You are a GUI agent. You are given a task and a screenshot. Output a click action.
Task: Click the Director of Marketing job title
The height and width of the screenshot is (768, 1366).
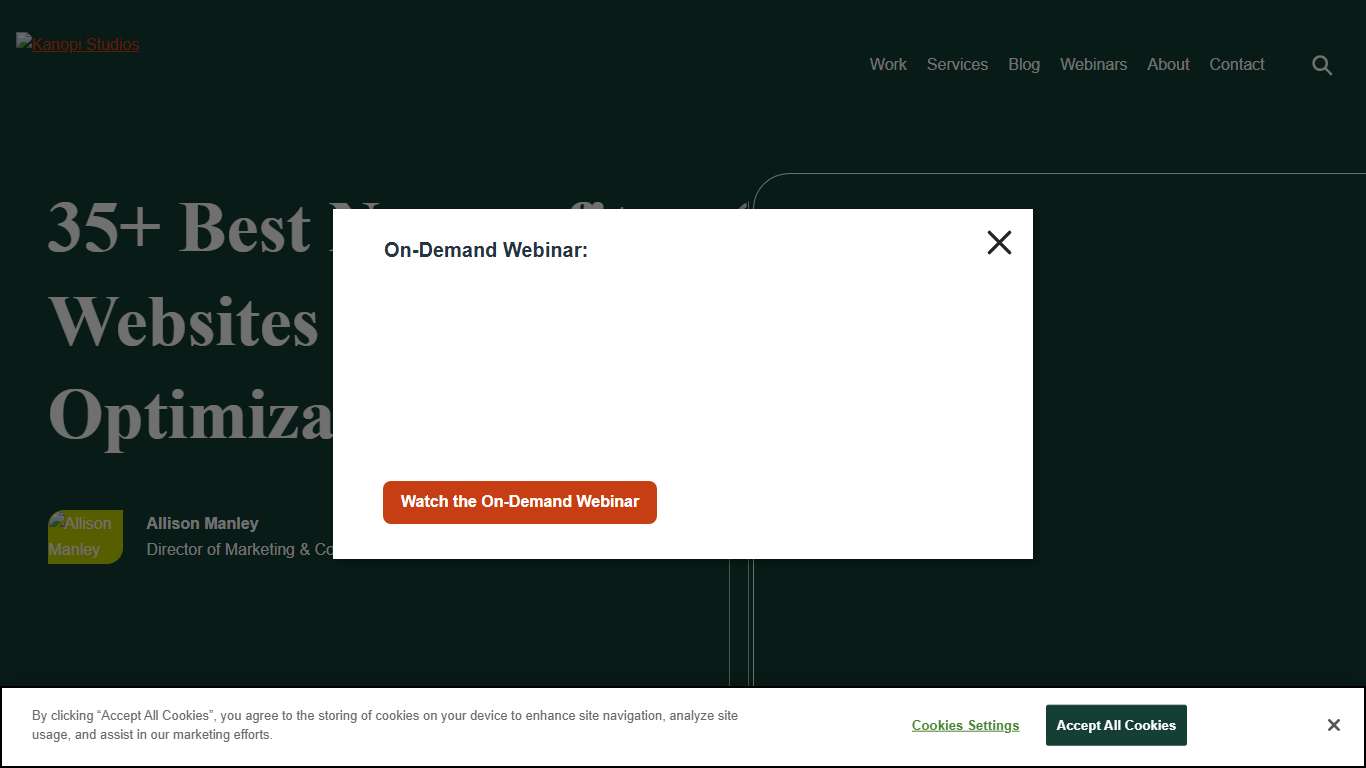(238, 549)
